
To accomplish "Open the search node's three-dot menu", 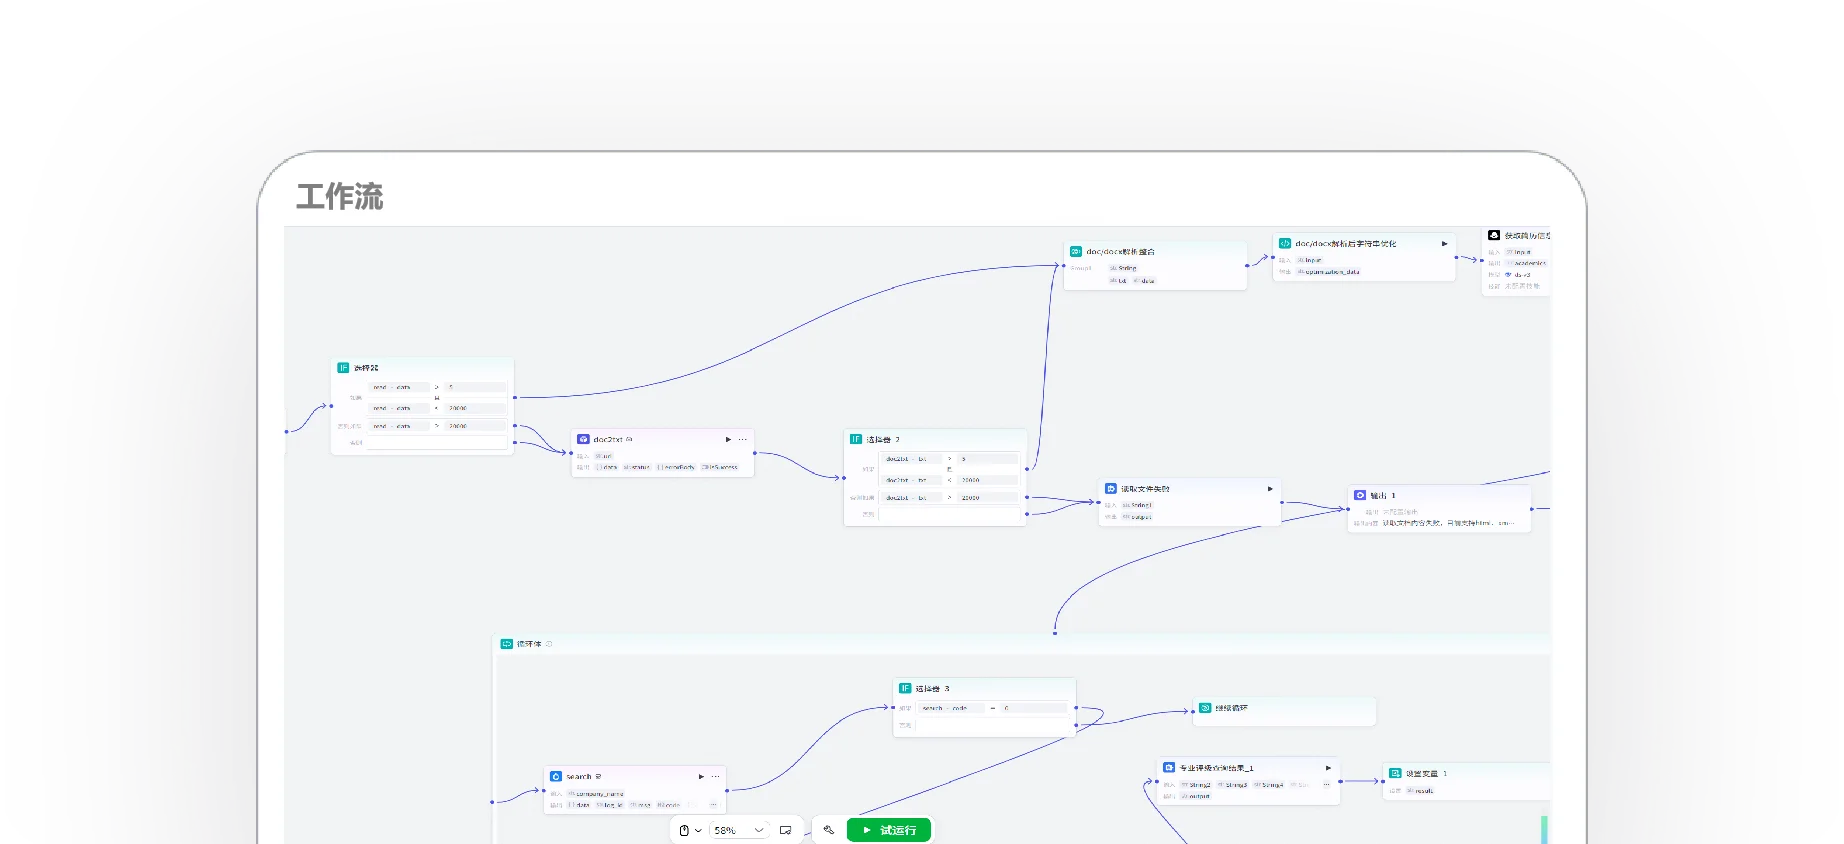I will point(715,776).
